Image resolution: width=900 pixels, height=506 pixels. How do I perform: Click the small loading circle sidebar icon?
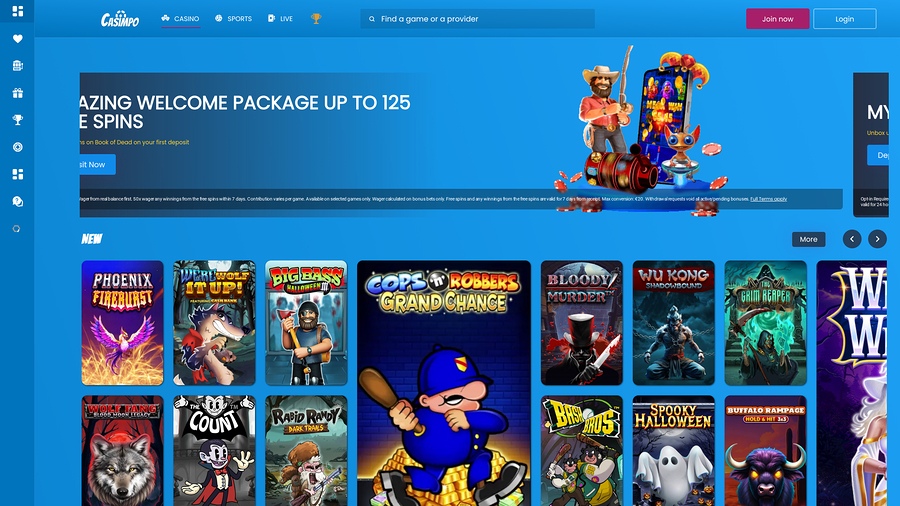[17, 229]
